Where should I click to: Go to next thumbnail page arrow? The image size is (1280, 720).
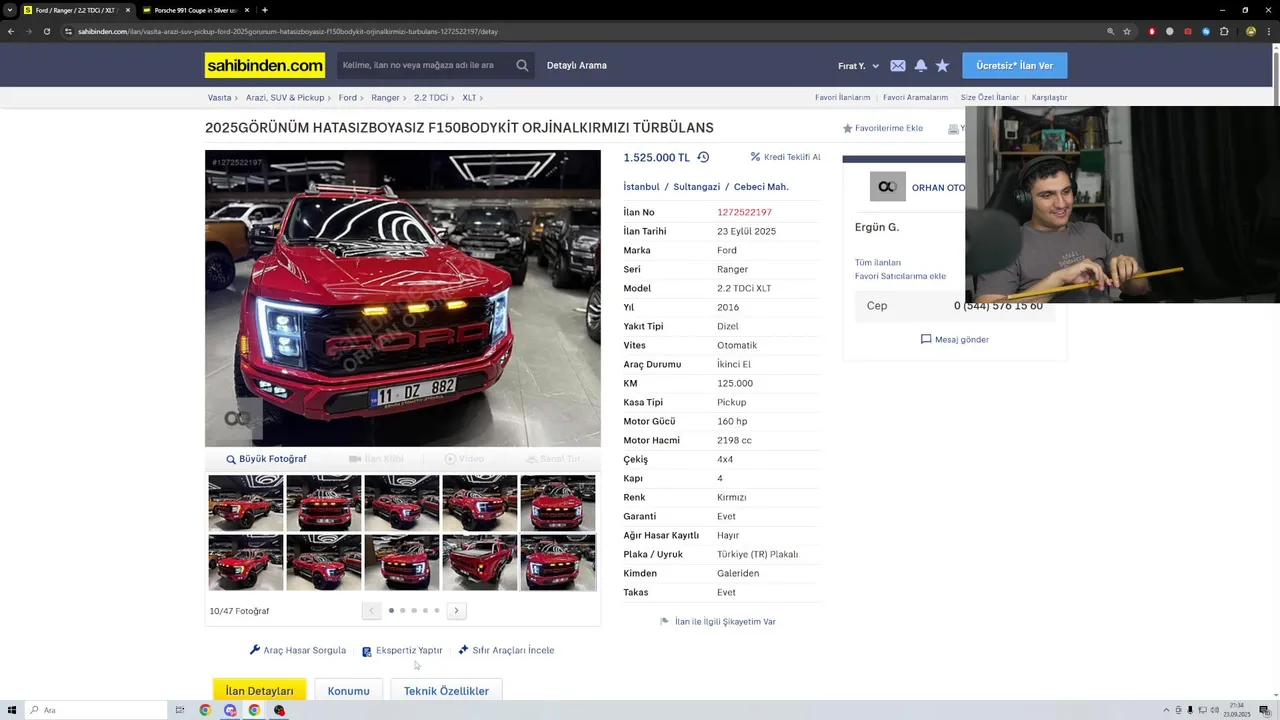pyautogui.click(x=456, y=610)
